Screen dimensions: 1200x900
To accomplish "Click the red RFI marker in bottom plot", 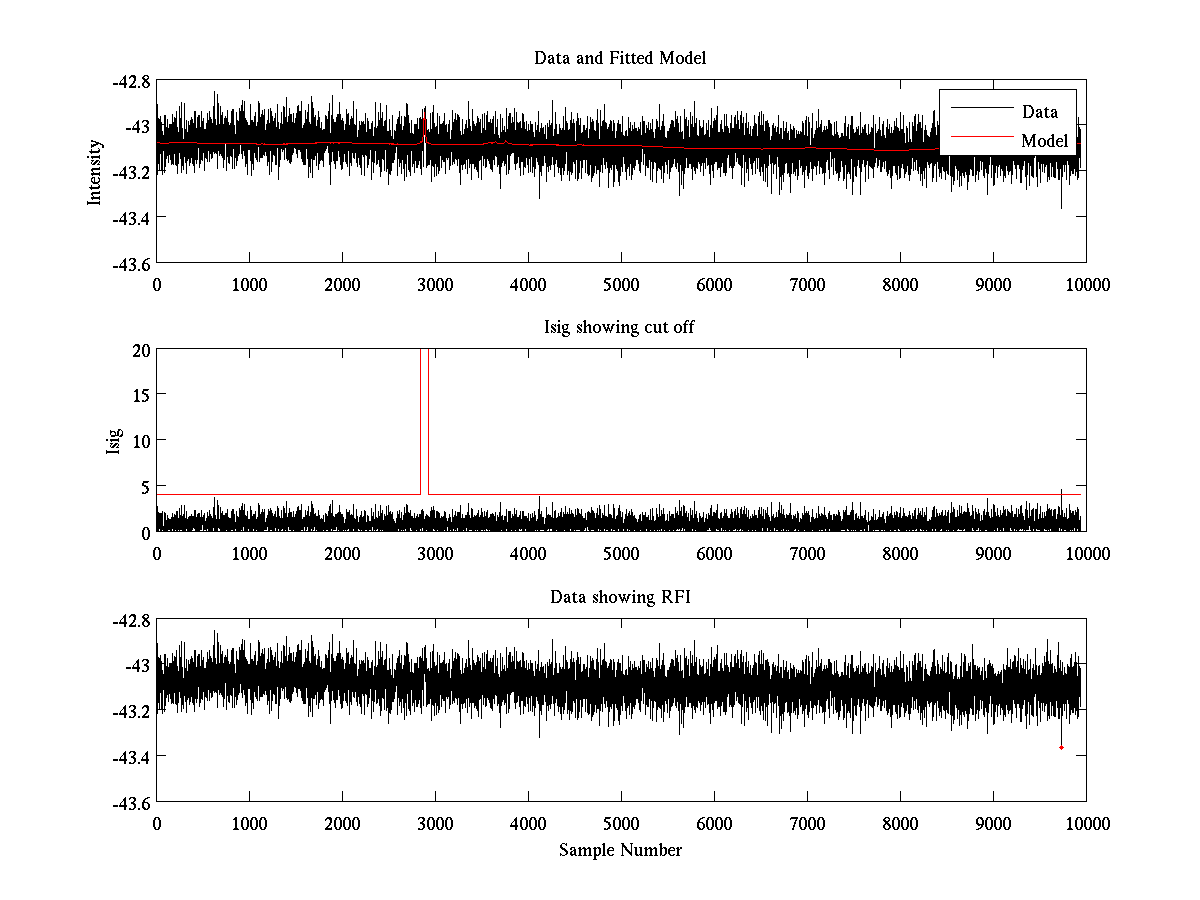I will (x=1061, y=748).
